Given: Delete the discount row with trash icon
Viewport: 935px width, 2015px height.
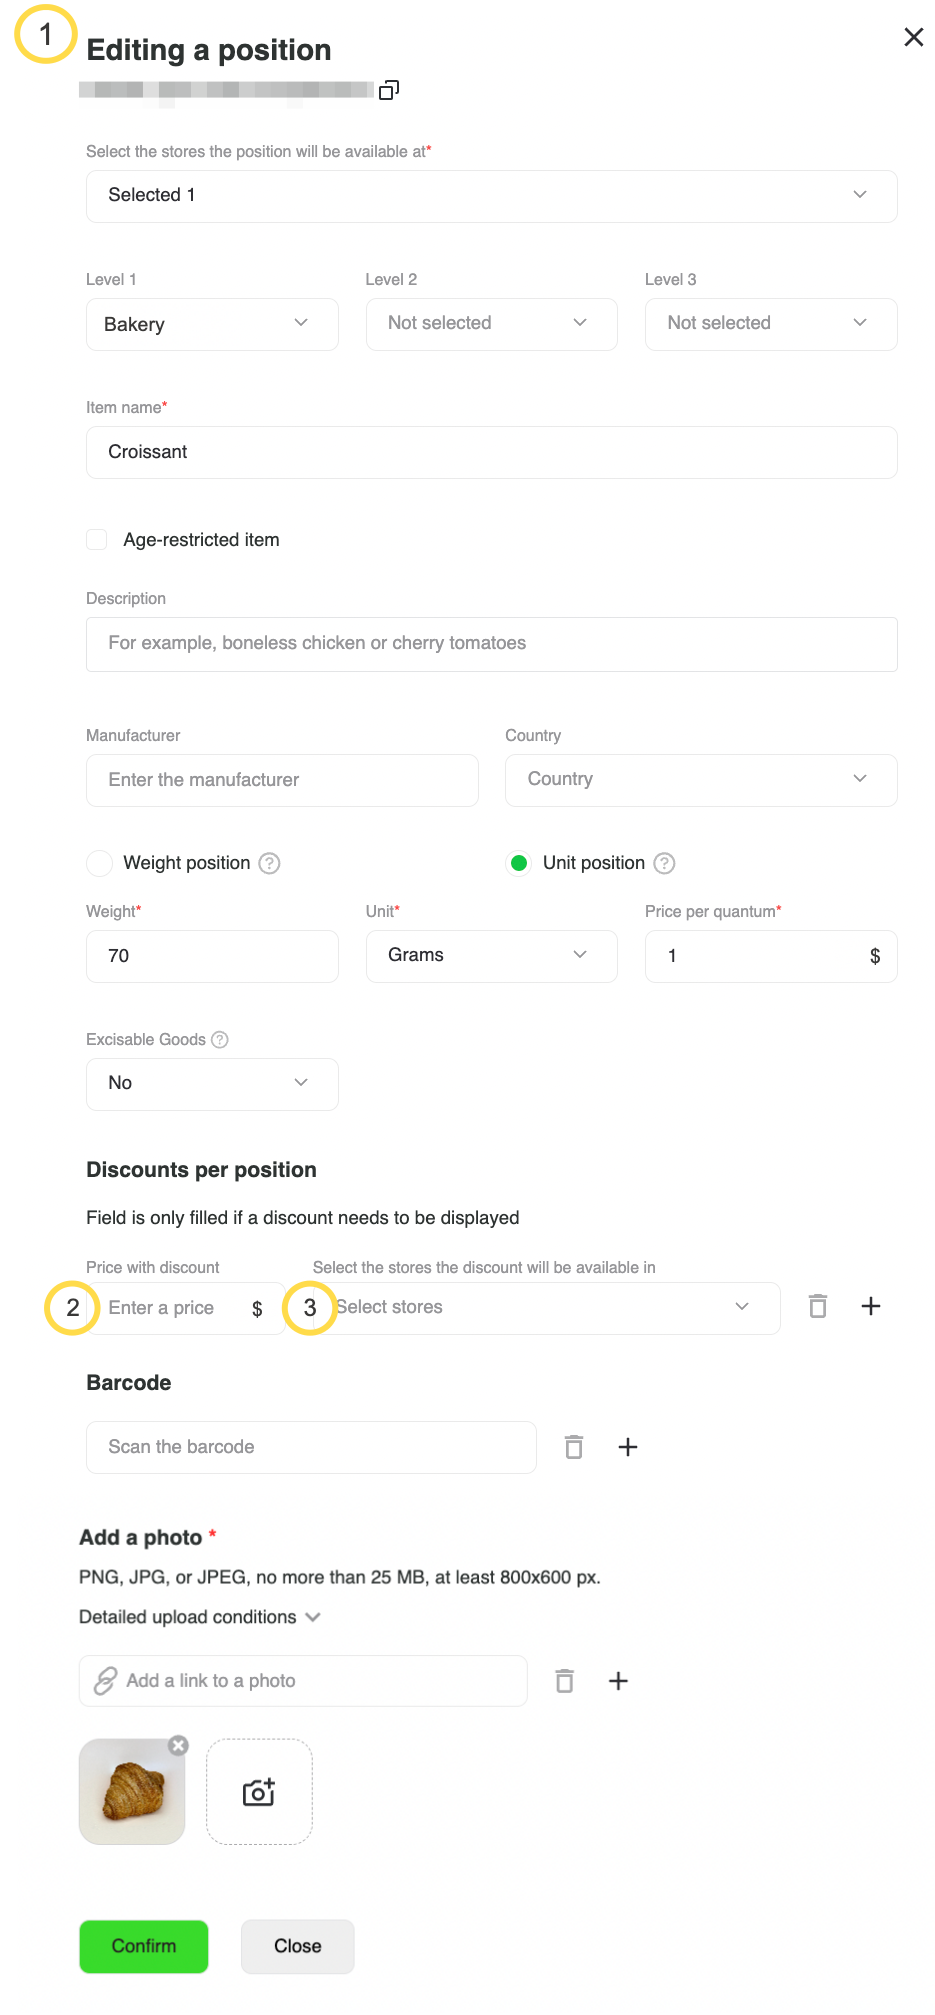Looking at the screenshot, I should coord(818,1306).
